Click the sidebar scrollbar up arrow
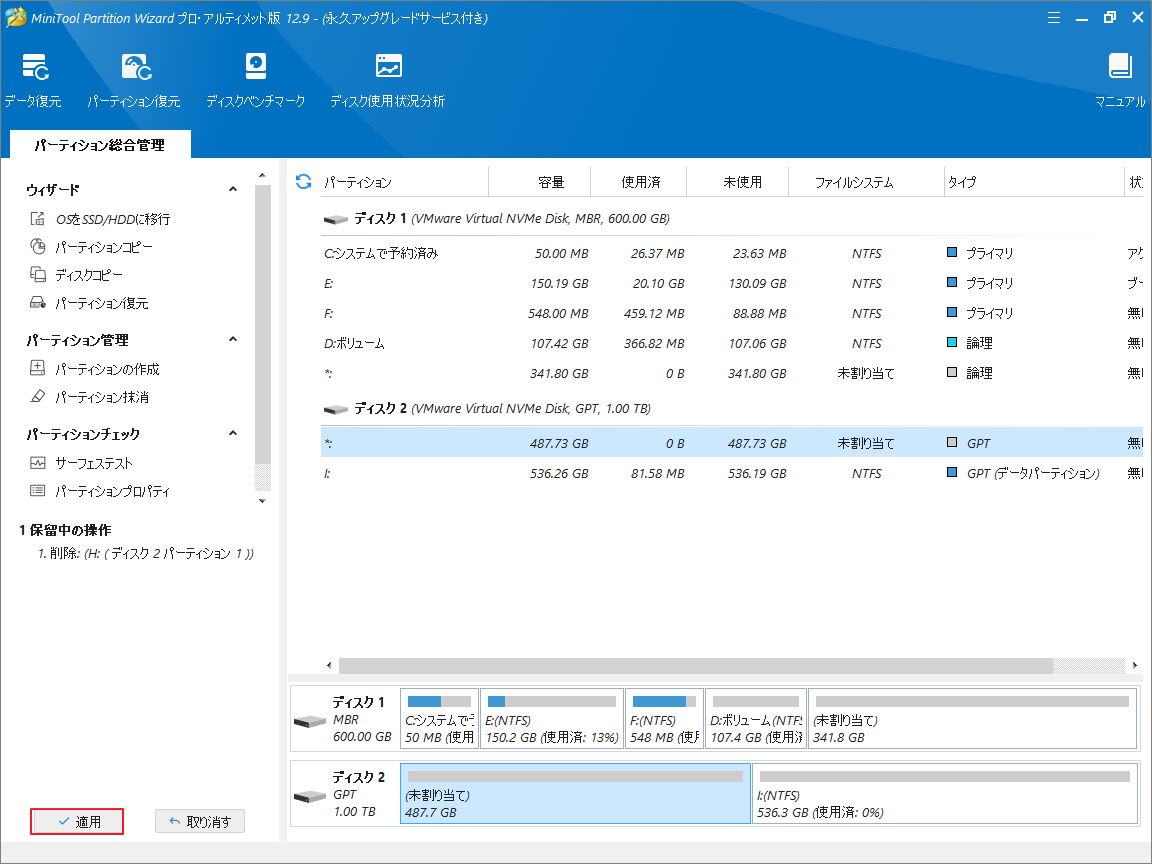 click(262, 175)
